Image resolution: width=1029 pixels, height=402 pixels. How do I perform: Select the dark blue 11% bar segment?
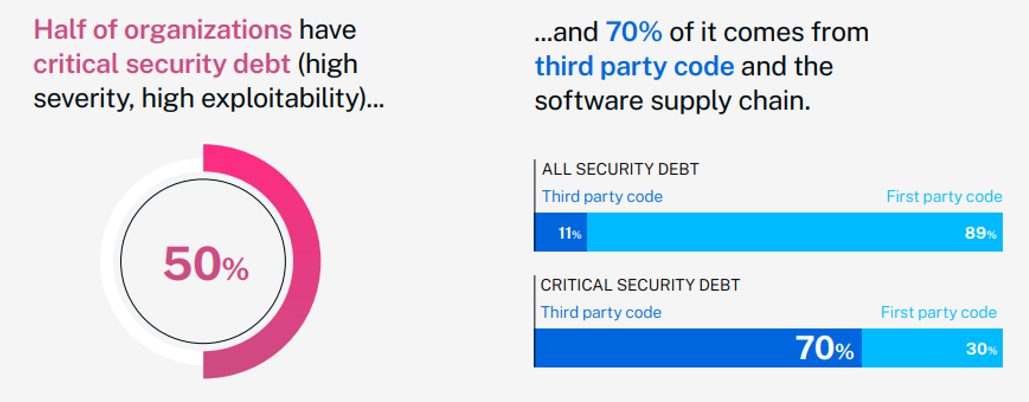coord(561,232)
